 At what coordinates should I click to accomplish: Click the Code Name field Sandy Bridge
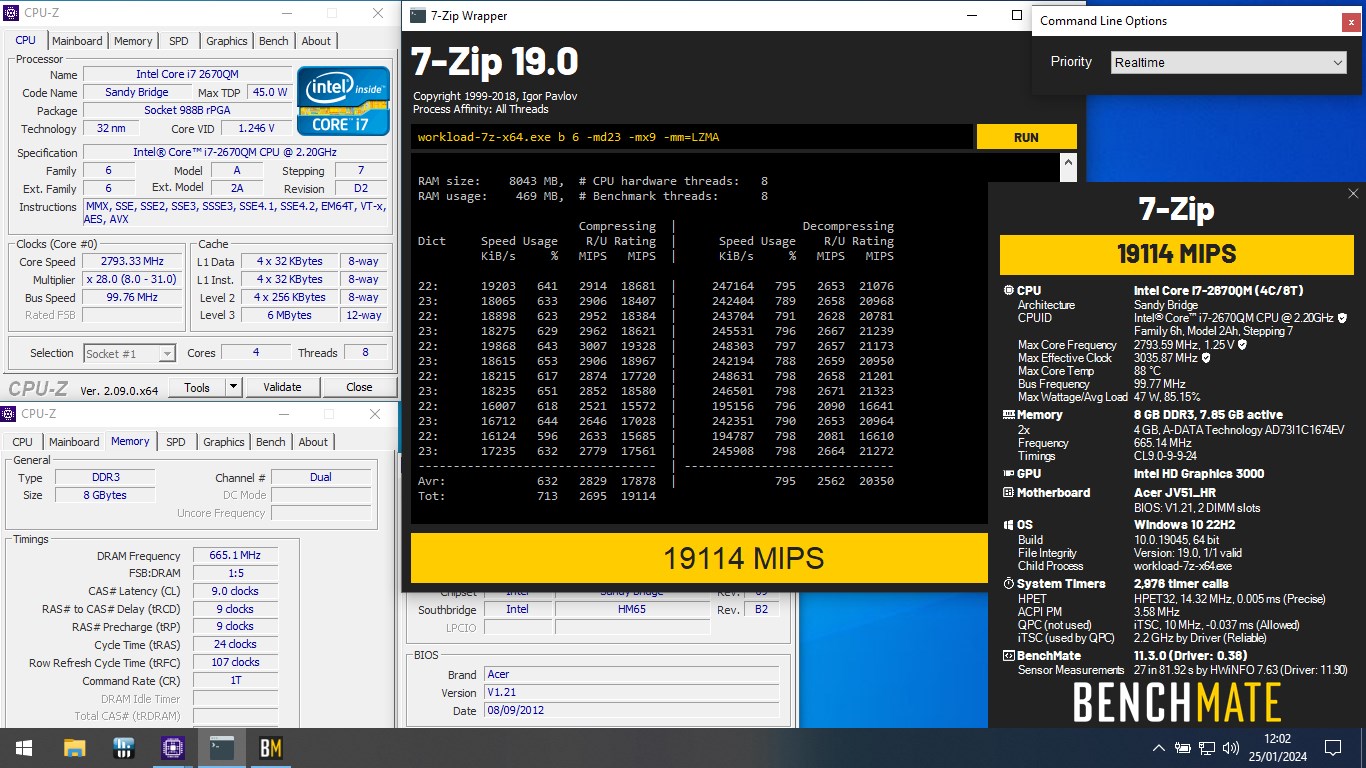click(137, 92)
